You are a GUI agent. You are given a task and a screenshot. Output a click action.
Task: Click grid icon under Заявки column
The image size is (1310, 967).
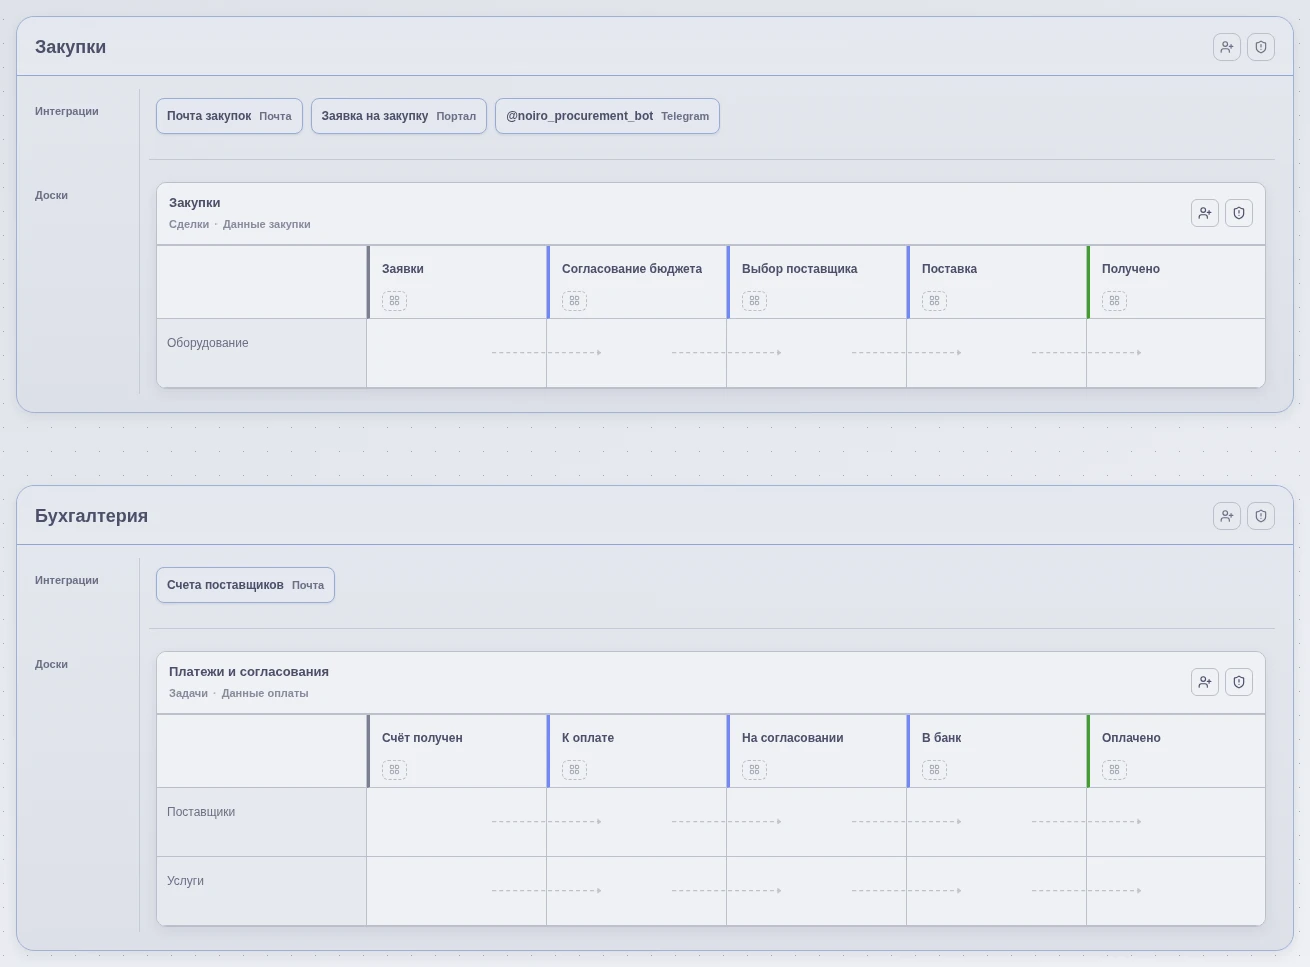click(394, 301)
